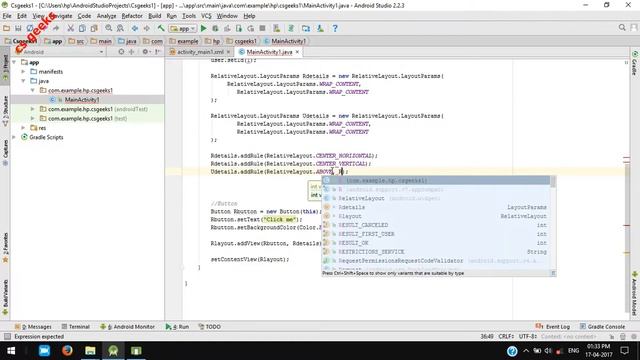
Task: Select Rdetails in autocomplete list
Action: [x=436, y=207]
